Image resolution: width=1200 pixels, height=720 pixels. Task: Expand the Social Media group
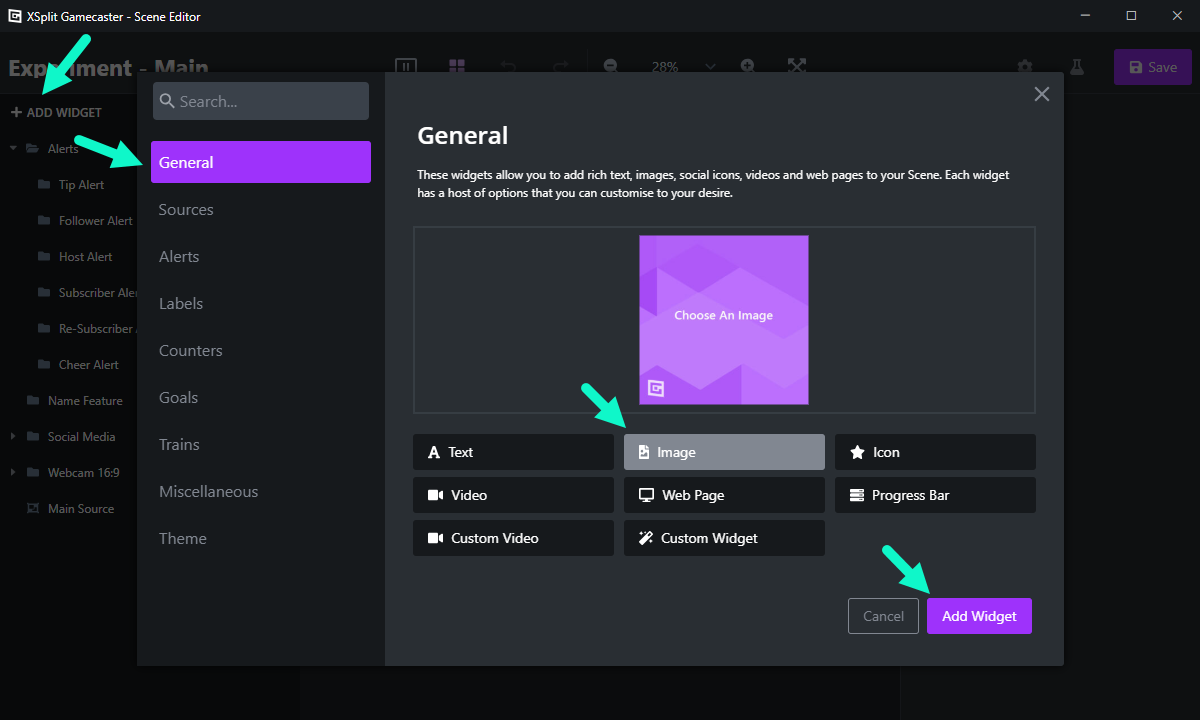(x=14, y=437)
